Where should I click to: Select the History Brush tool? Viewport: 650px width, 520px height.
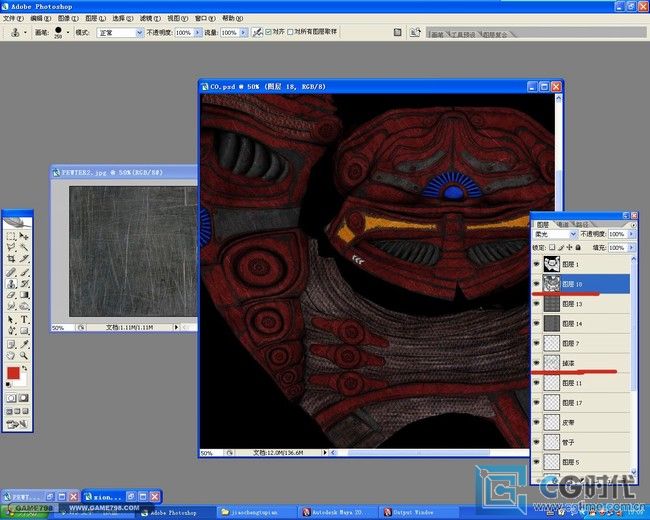[x=24, y=284]
